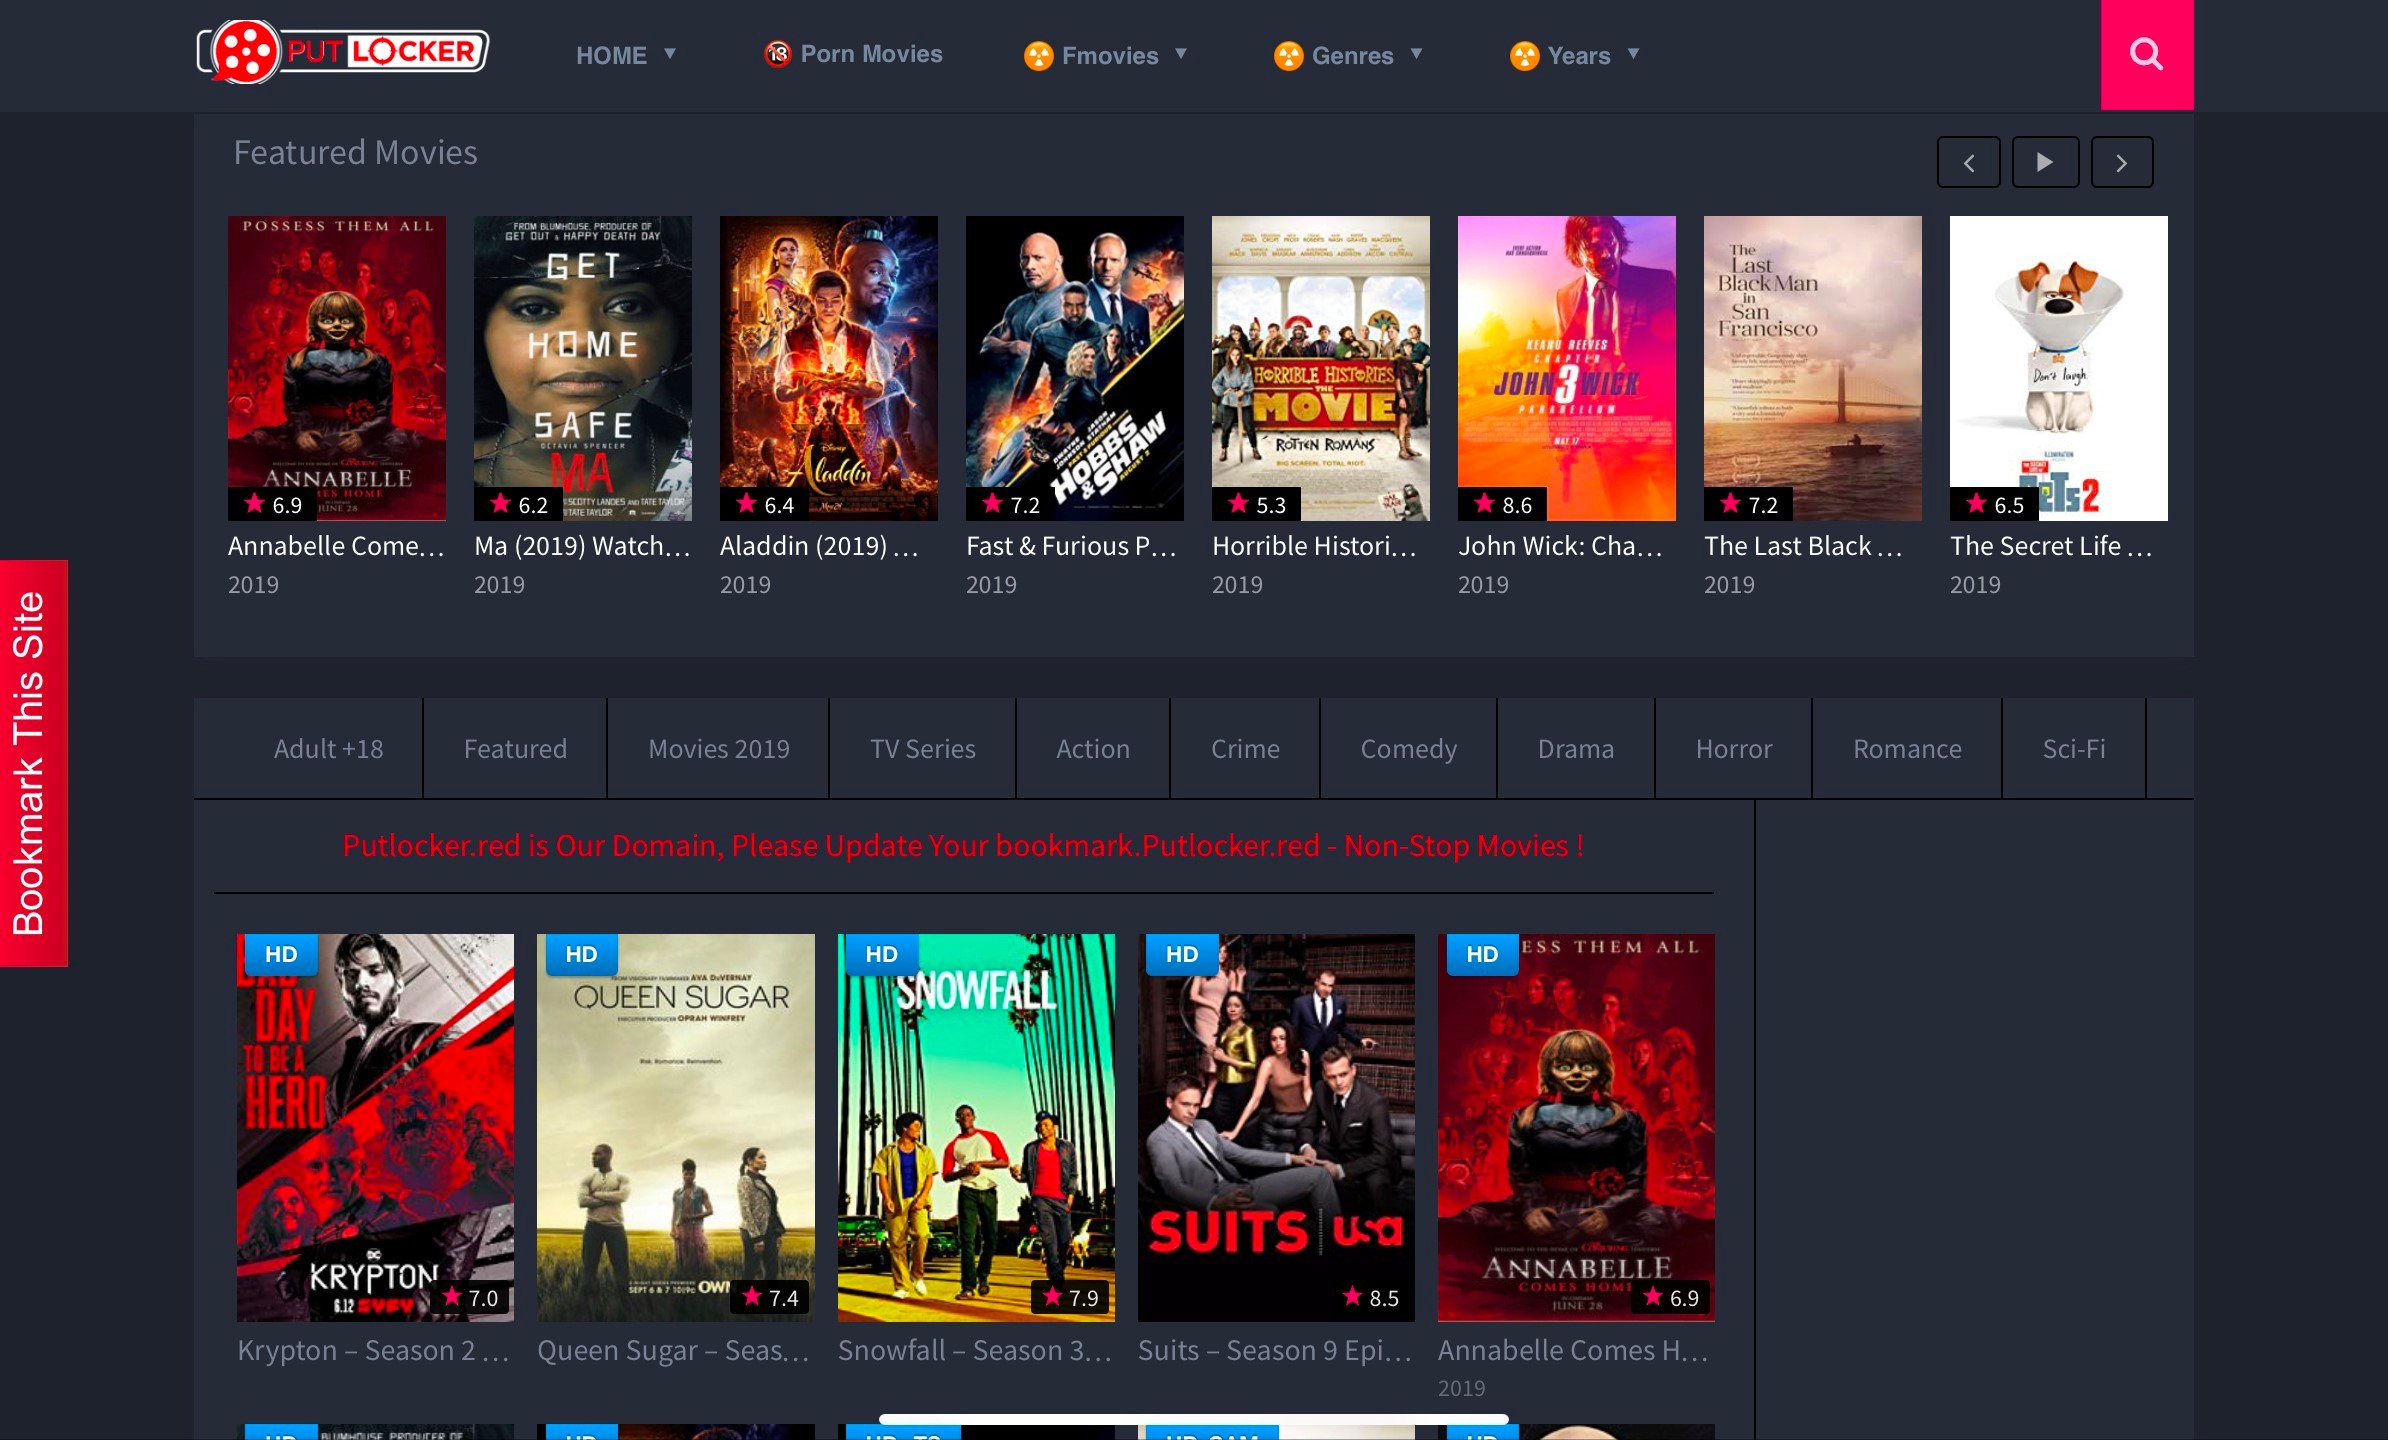This screenshot has width=2388, height=1440.
Task: Switch to the Action tab
Action: [x=1093, y=748]
